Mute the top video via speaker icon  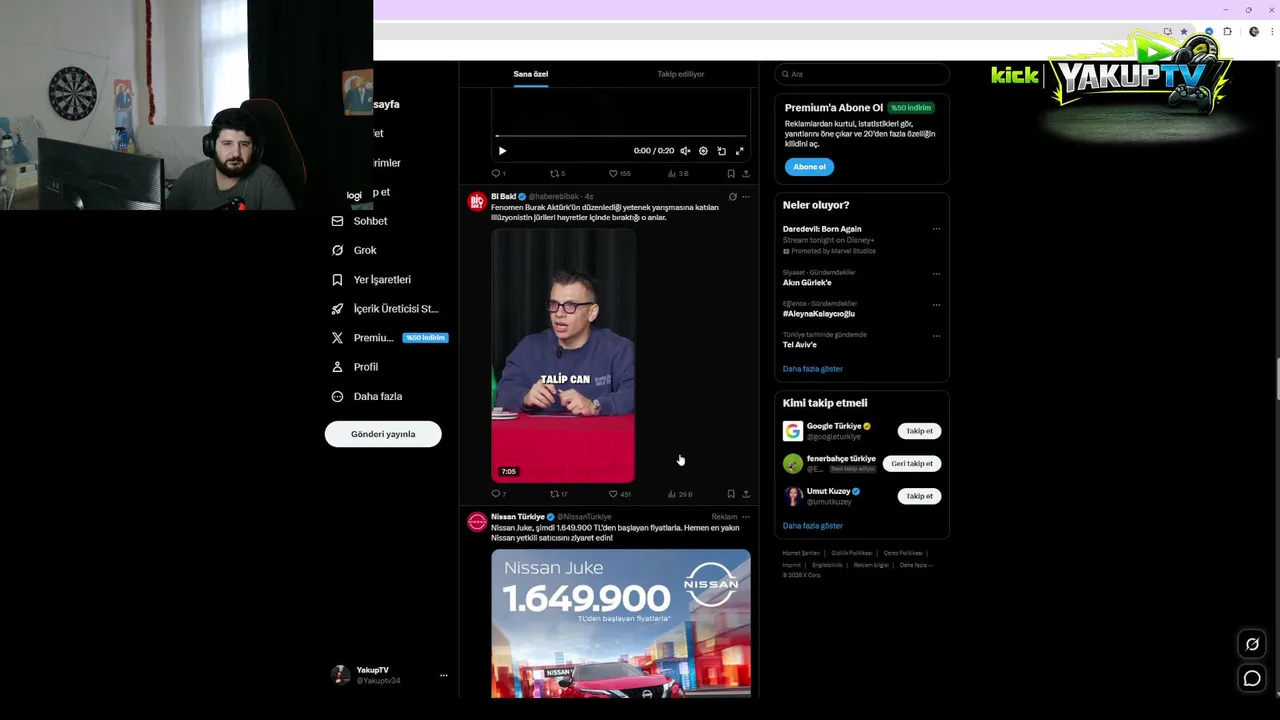pyautogui.click(x=685, y=151)
